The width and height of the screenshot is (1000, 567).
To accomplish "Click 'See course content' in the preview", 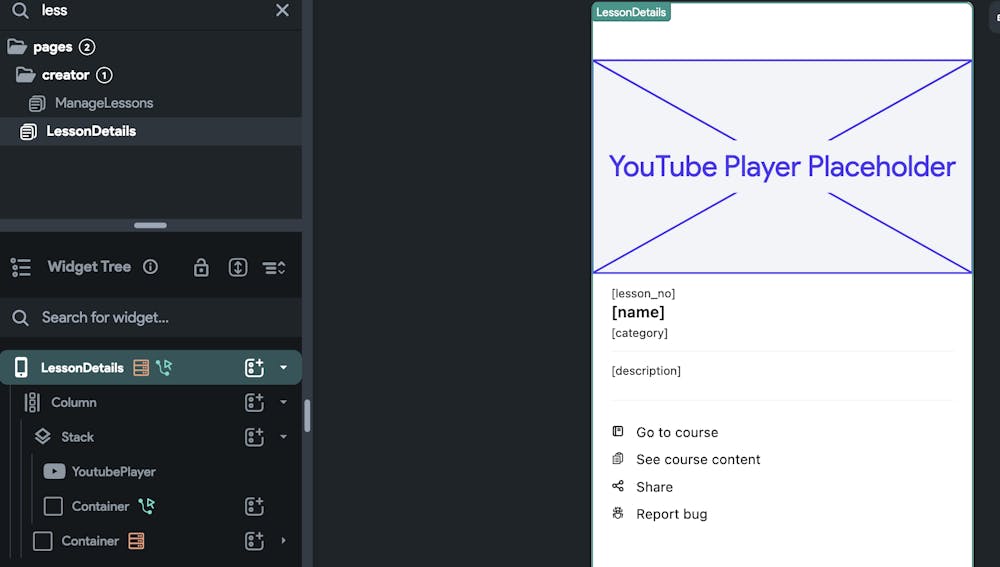I will (x=698, y=460).
